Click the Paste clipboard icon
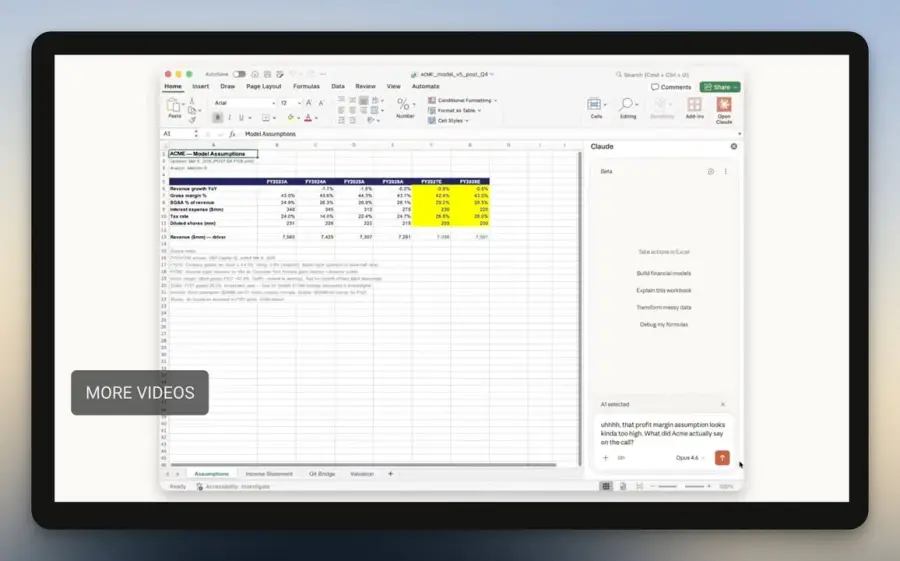Screen dimensions: 900x561 tap(173, 105)
